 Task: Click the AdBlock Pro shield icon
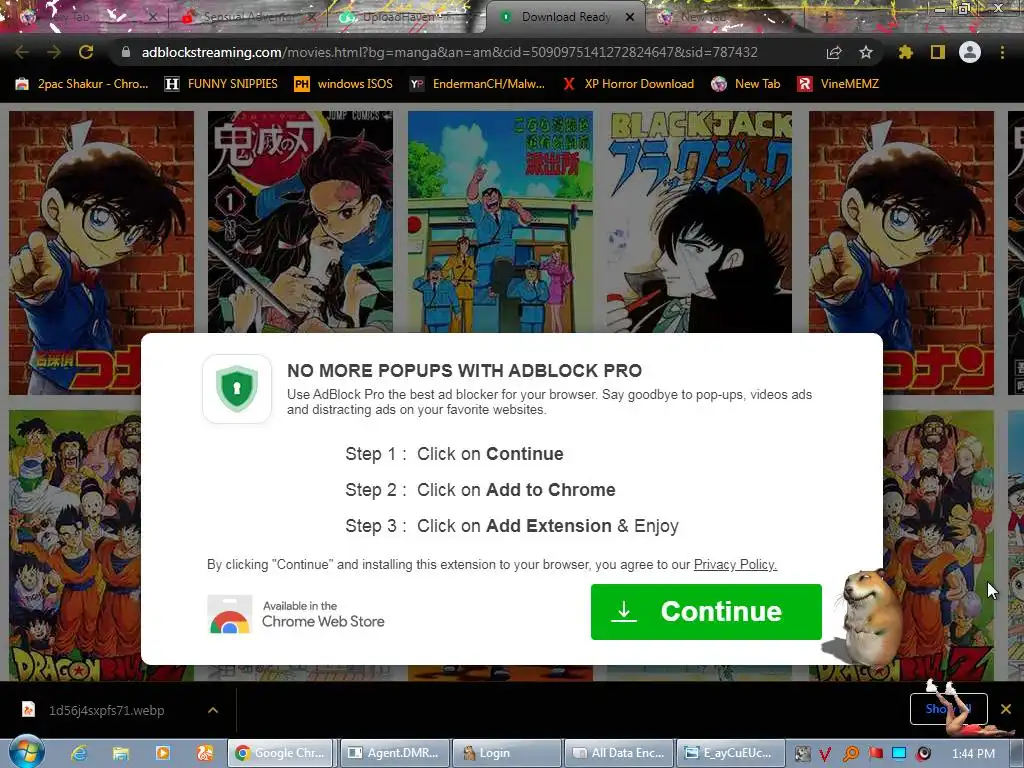pyautogui.click(x=236, y=389)
